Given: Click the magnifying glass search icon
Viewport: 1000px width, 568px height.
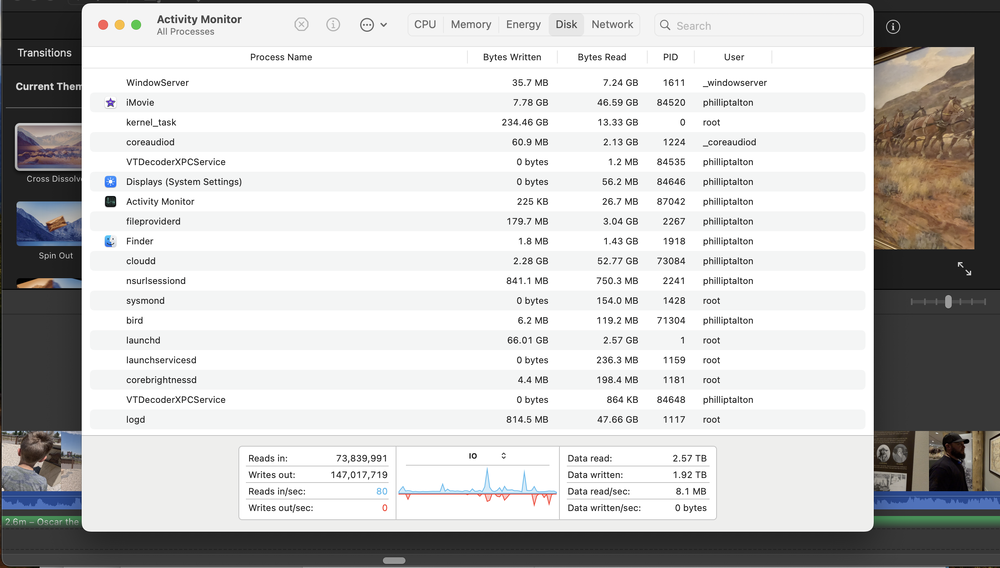Looking at the screenshot, I should click(x=665, y=25).
